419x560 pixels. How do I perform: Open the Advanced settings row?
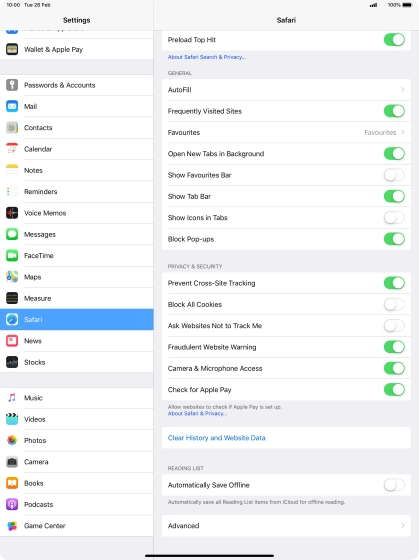[286, 526]
